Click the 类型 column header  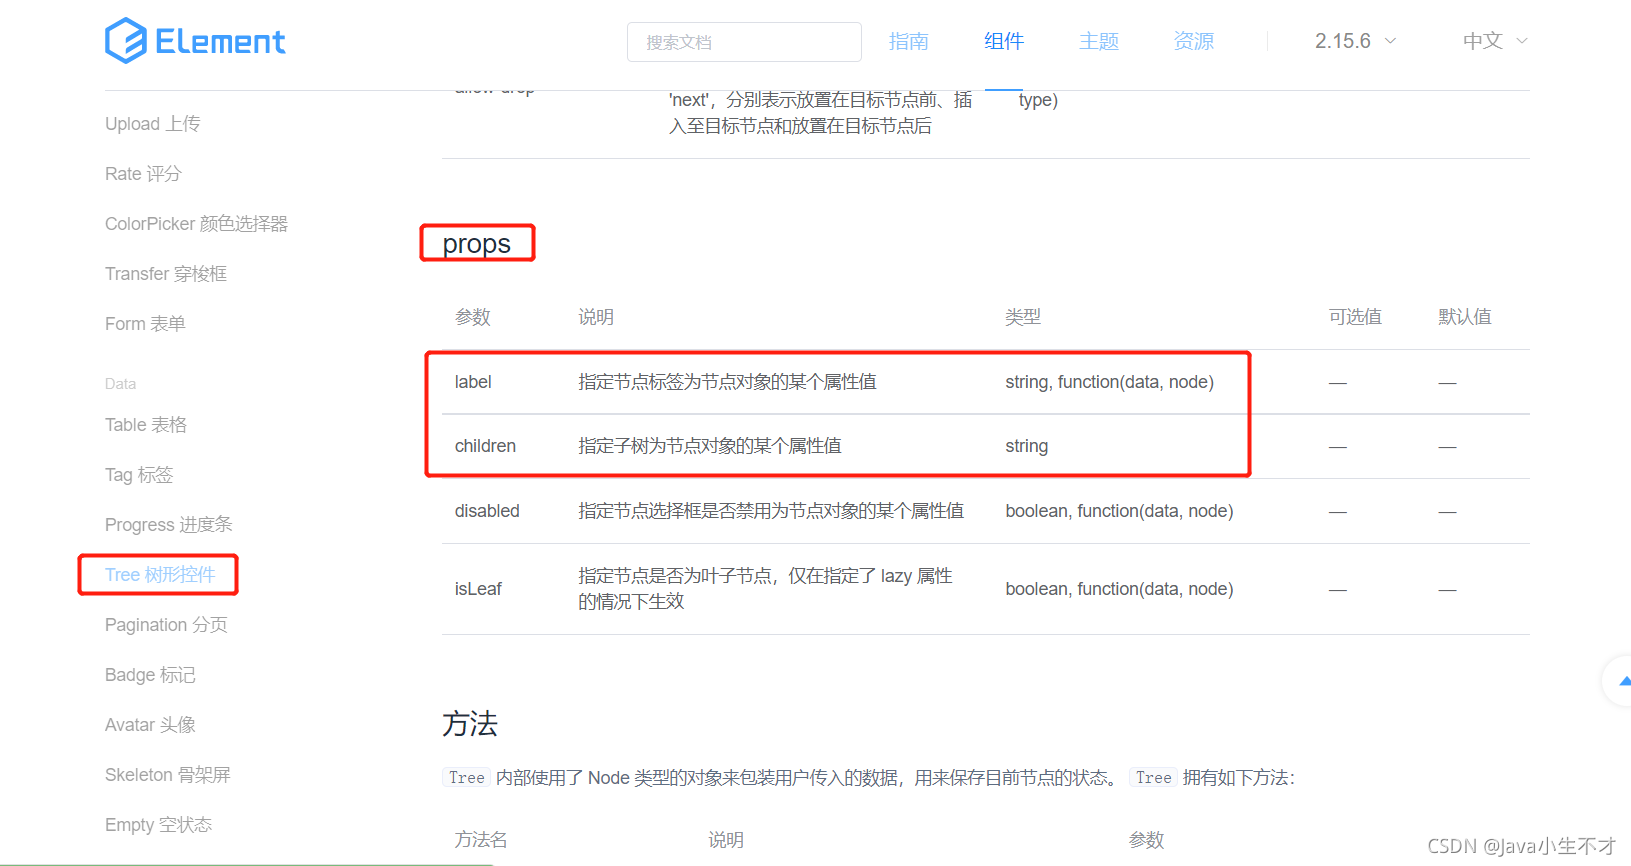point(1023,317)
